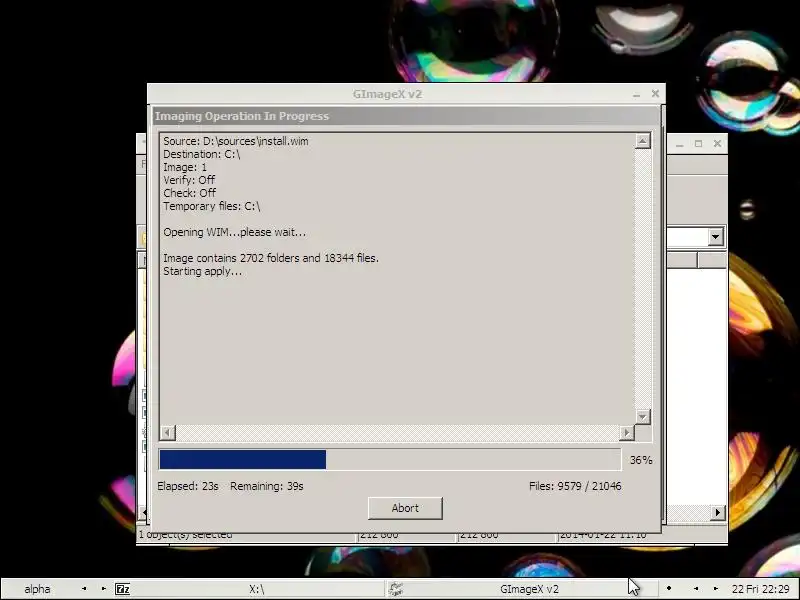The height and width of the screenshot is (600, 800).
Task: Minimize the background file manager window
Action: [x=680, y=144]
